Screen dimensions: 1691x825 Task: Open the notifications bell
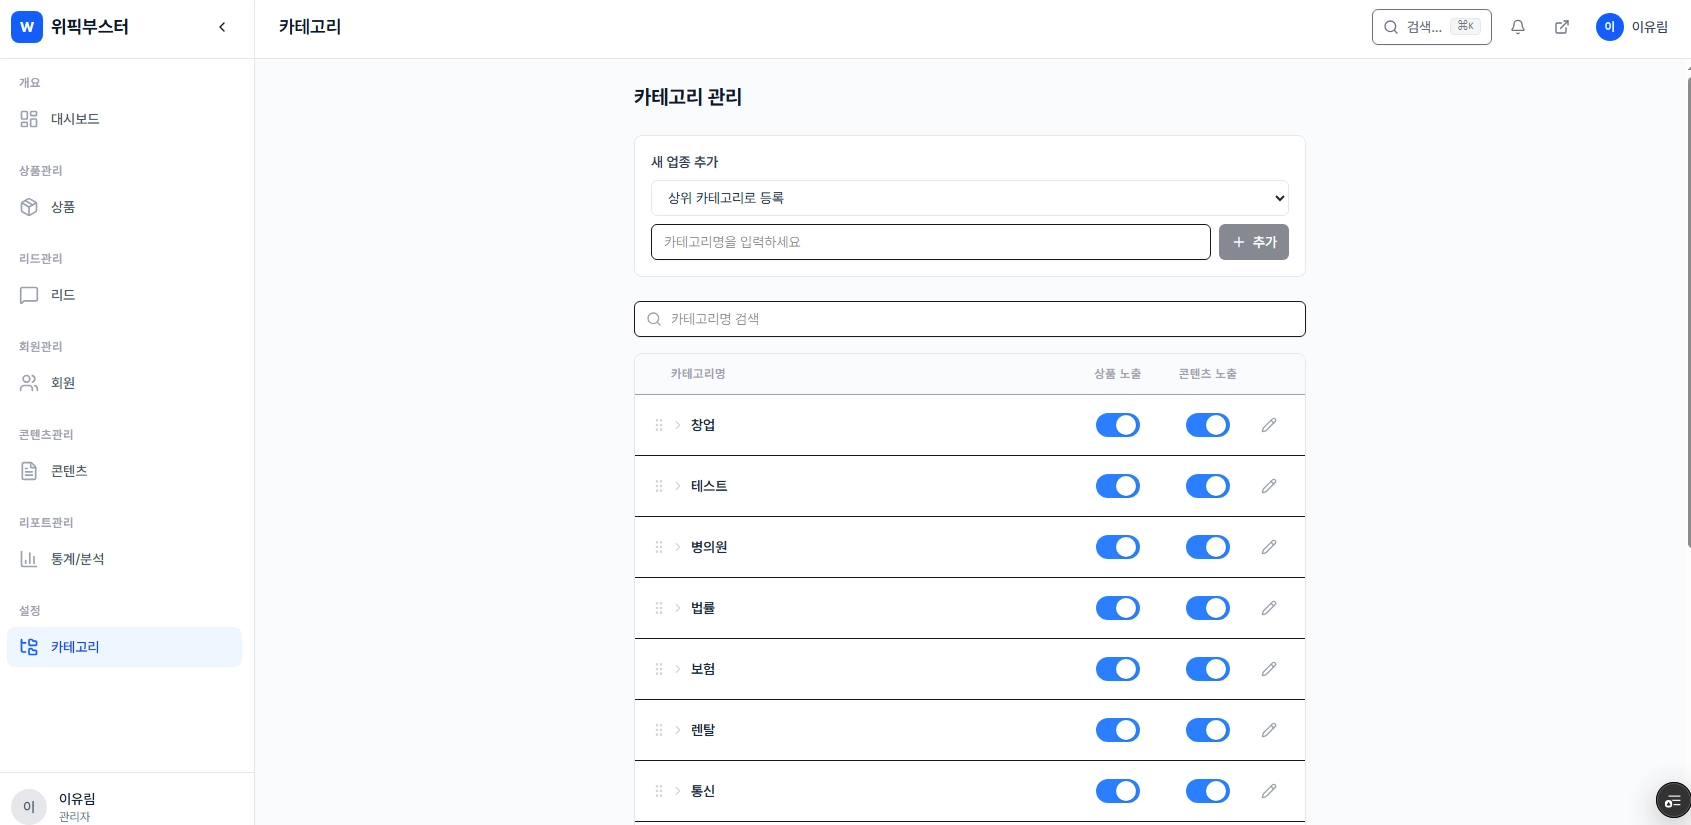[1518, 27]
